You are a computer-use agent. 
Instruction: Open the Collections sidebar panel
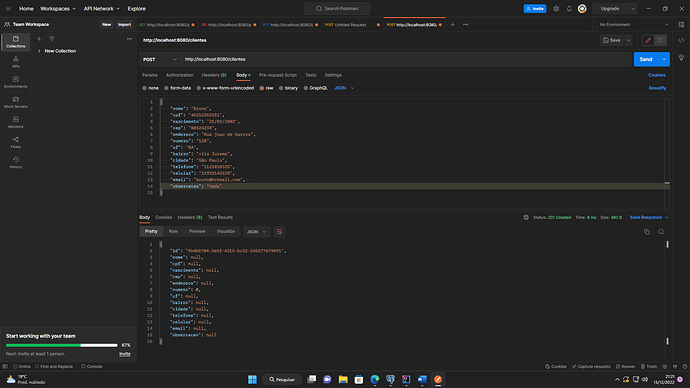tap(15, 42)
